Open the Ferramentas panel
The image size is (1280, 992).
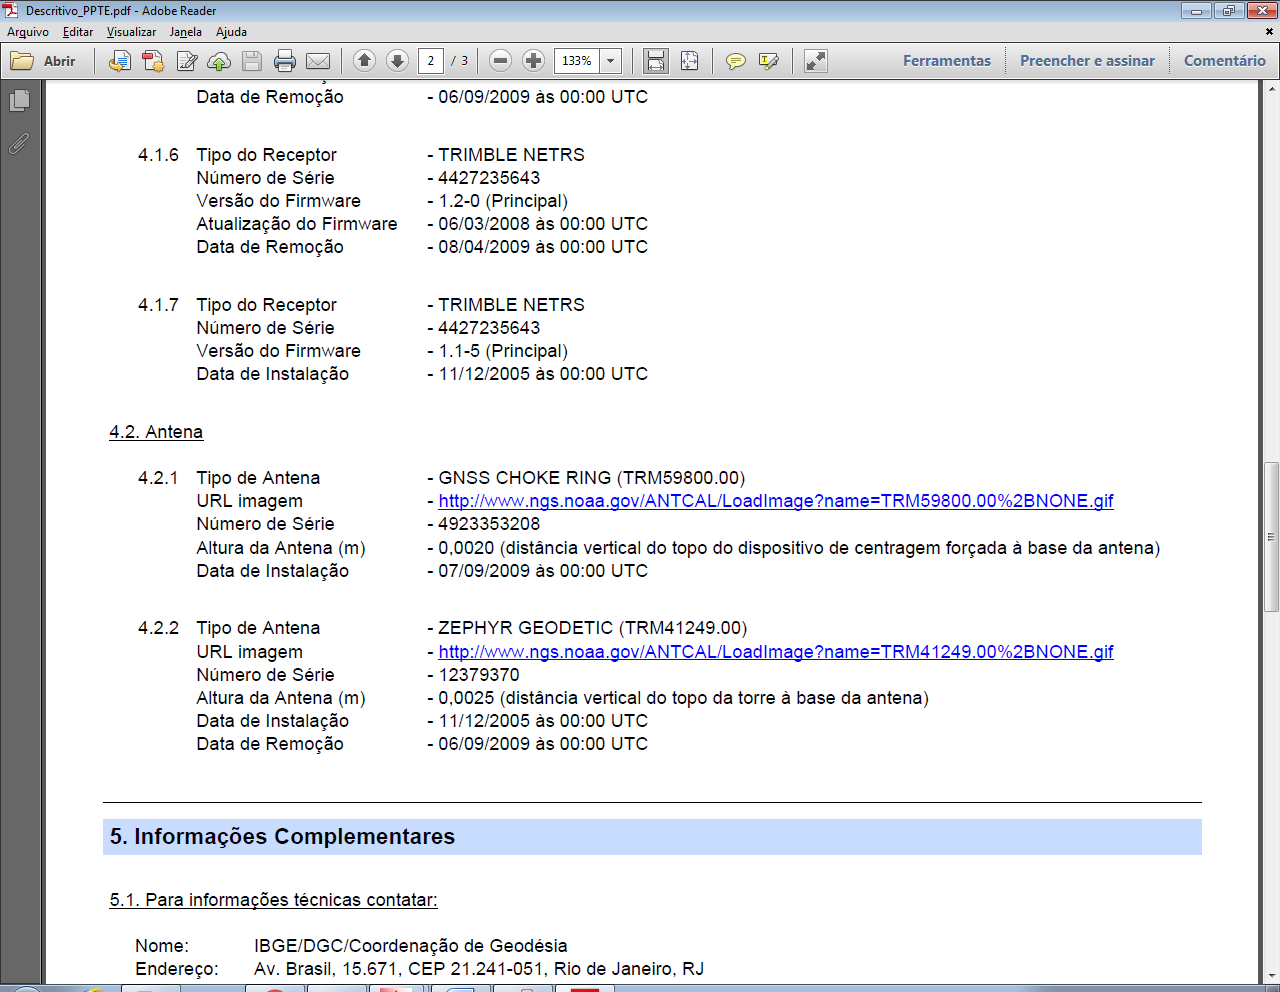[x=947, y=61]
